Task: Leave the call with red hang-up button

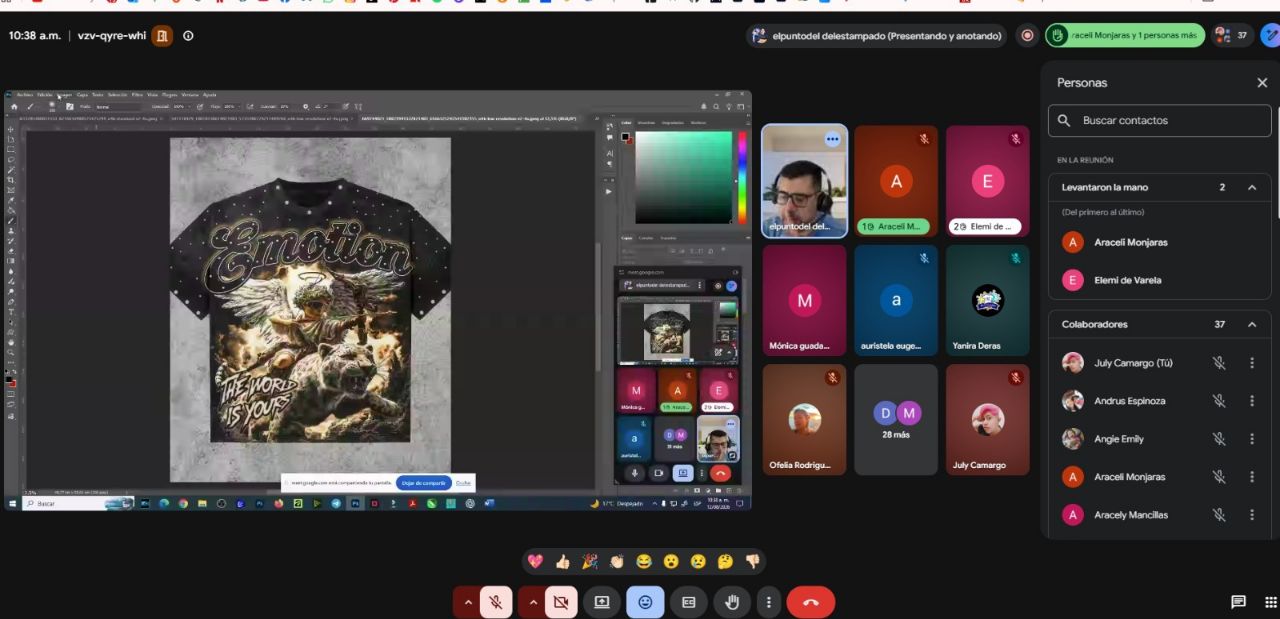Action: coord(811,602)
